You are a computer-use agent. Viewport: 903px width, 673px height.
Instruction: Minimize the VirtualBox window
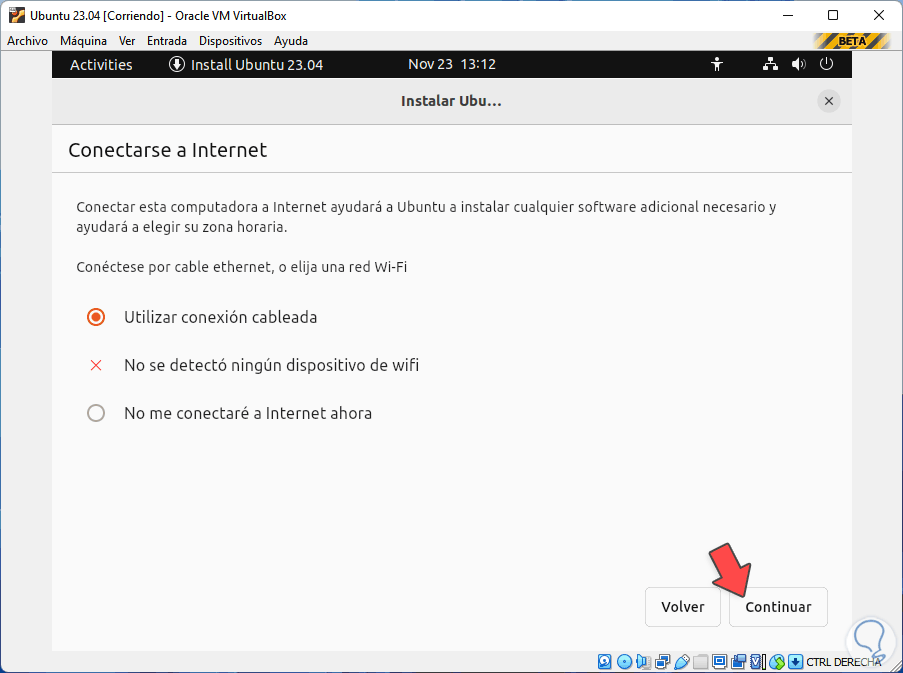click(x=788, y=16)
